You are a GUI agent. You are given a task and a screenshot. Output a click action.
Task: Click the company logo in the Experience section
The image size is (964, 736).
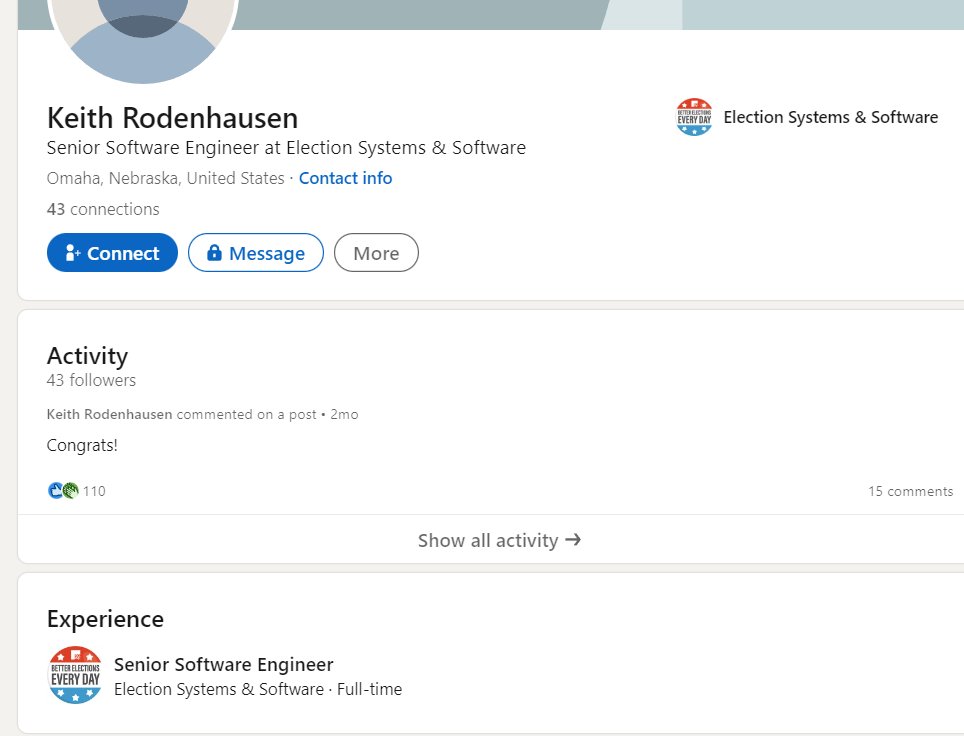(x=75, y=675)
